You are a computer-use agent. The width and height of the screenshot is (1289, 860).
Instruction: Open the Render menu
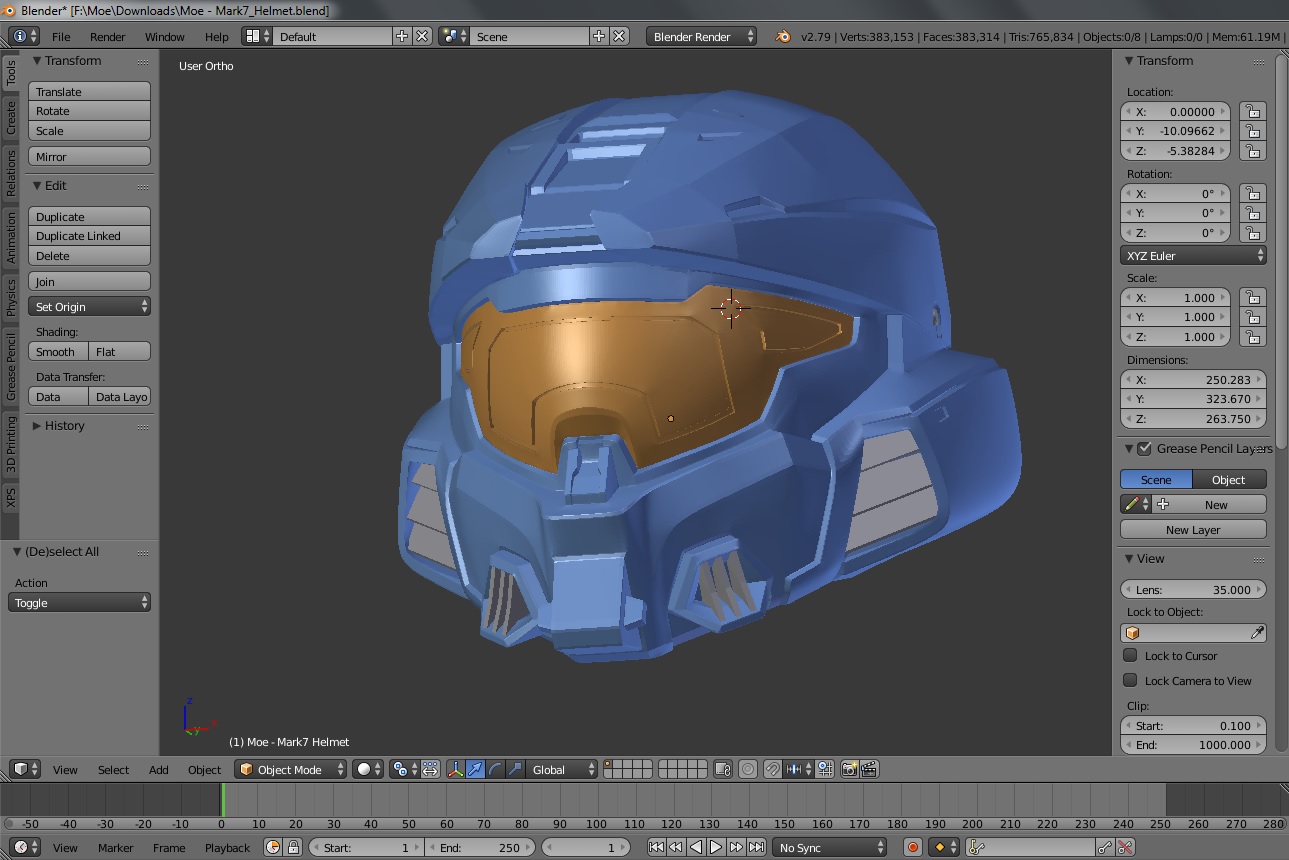coord(107,37)
